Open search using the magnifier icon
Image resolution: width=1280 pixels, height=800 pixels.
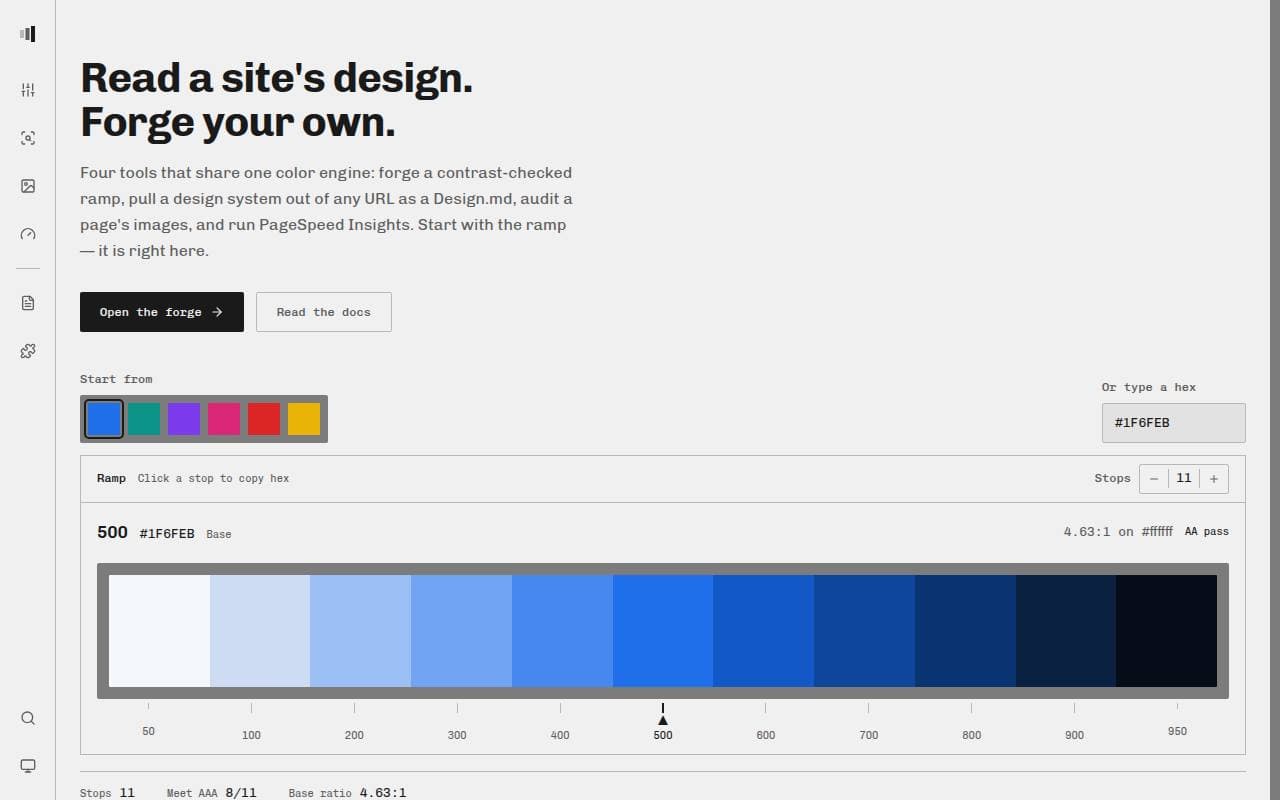[x=28, y=718]
